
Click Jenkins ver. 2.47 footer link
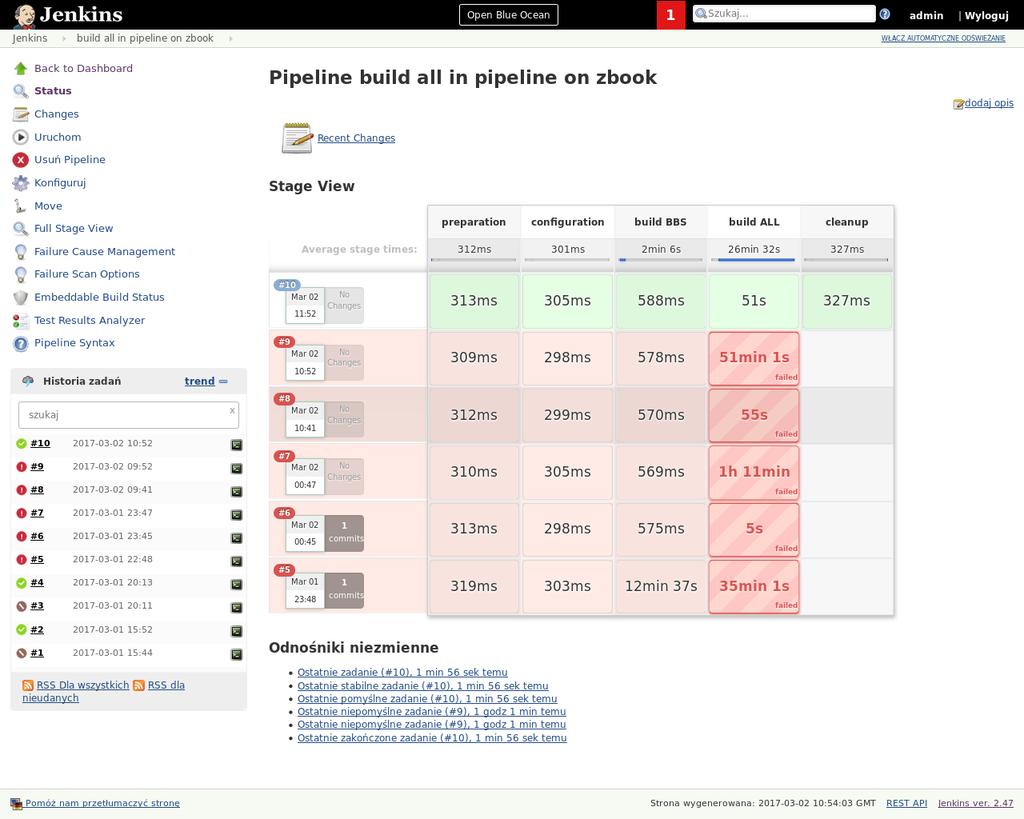pos(976,803)
